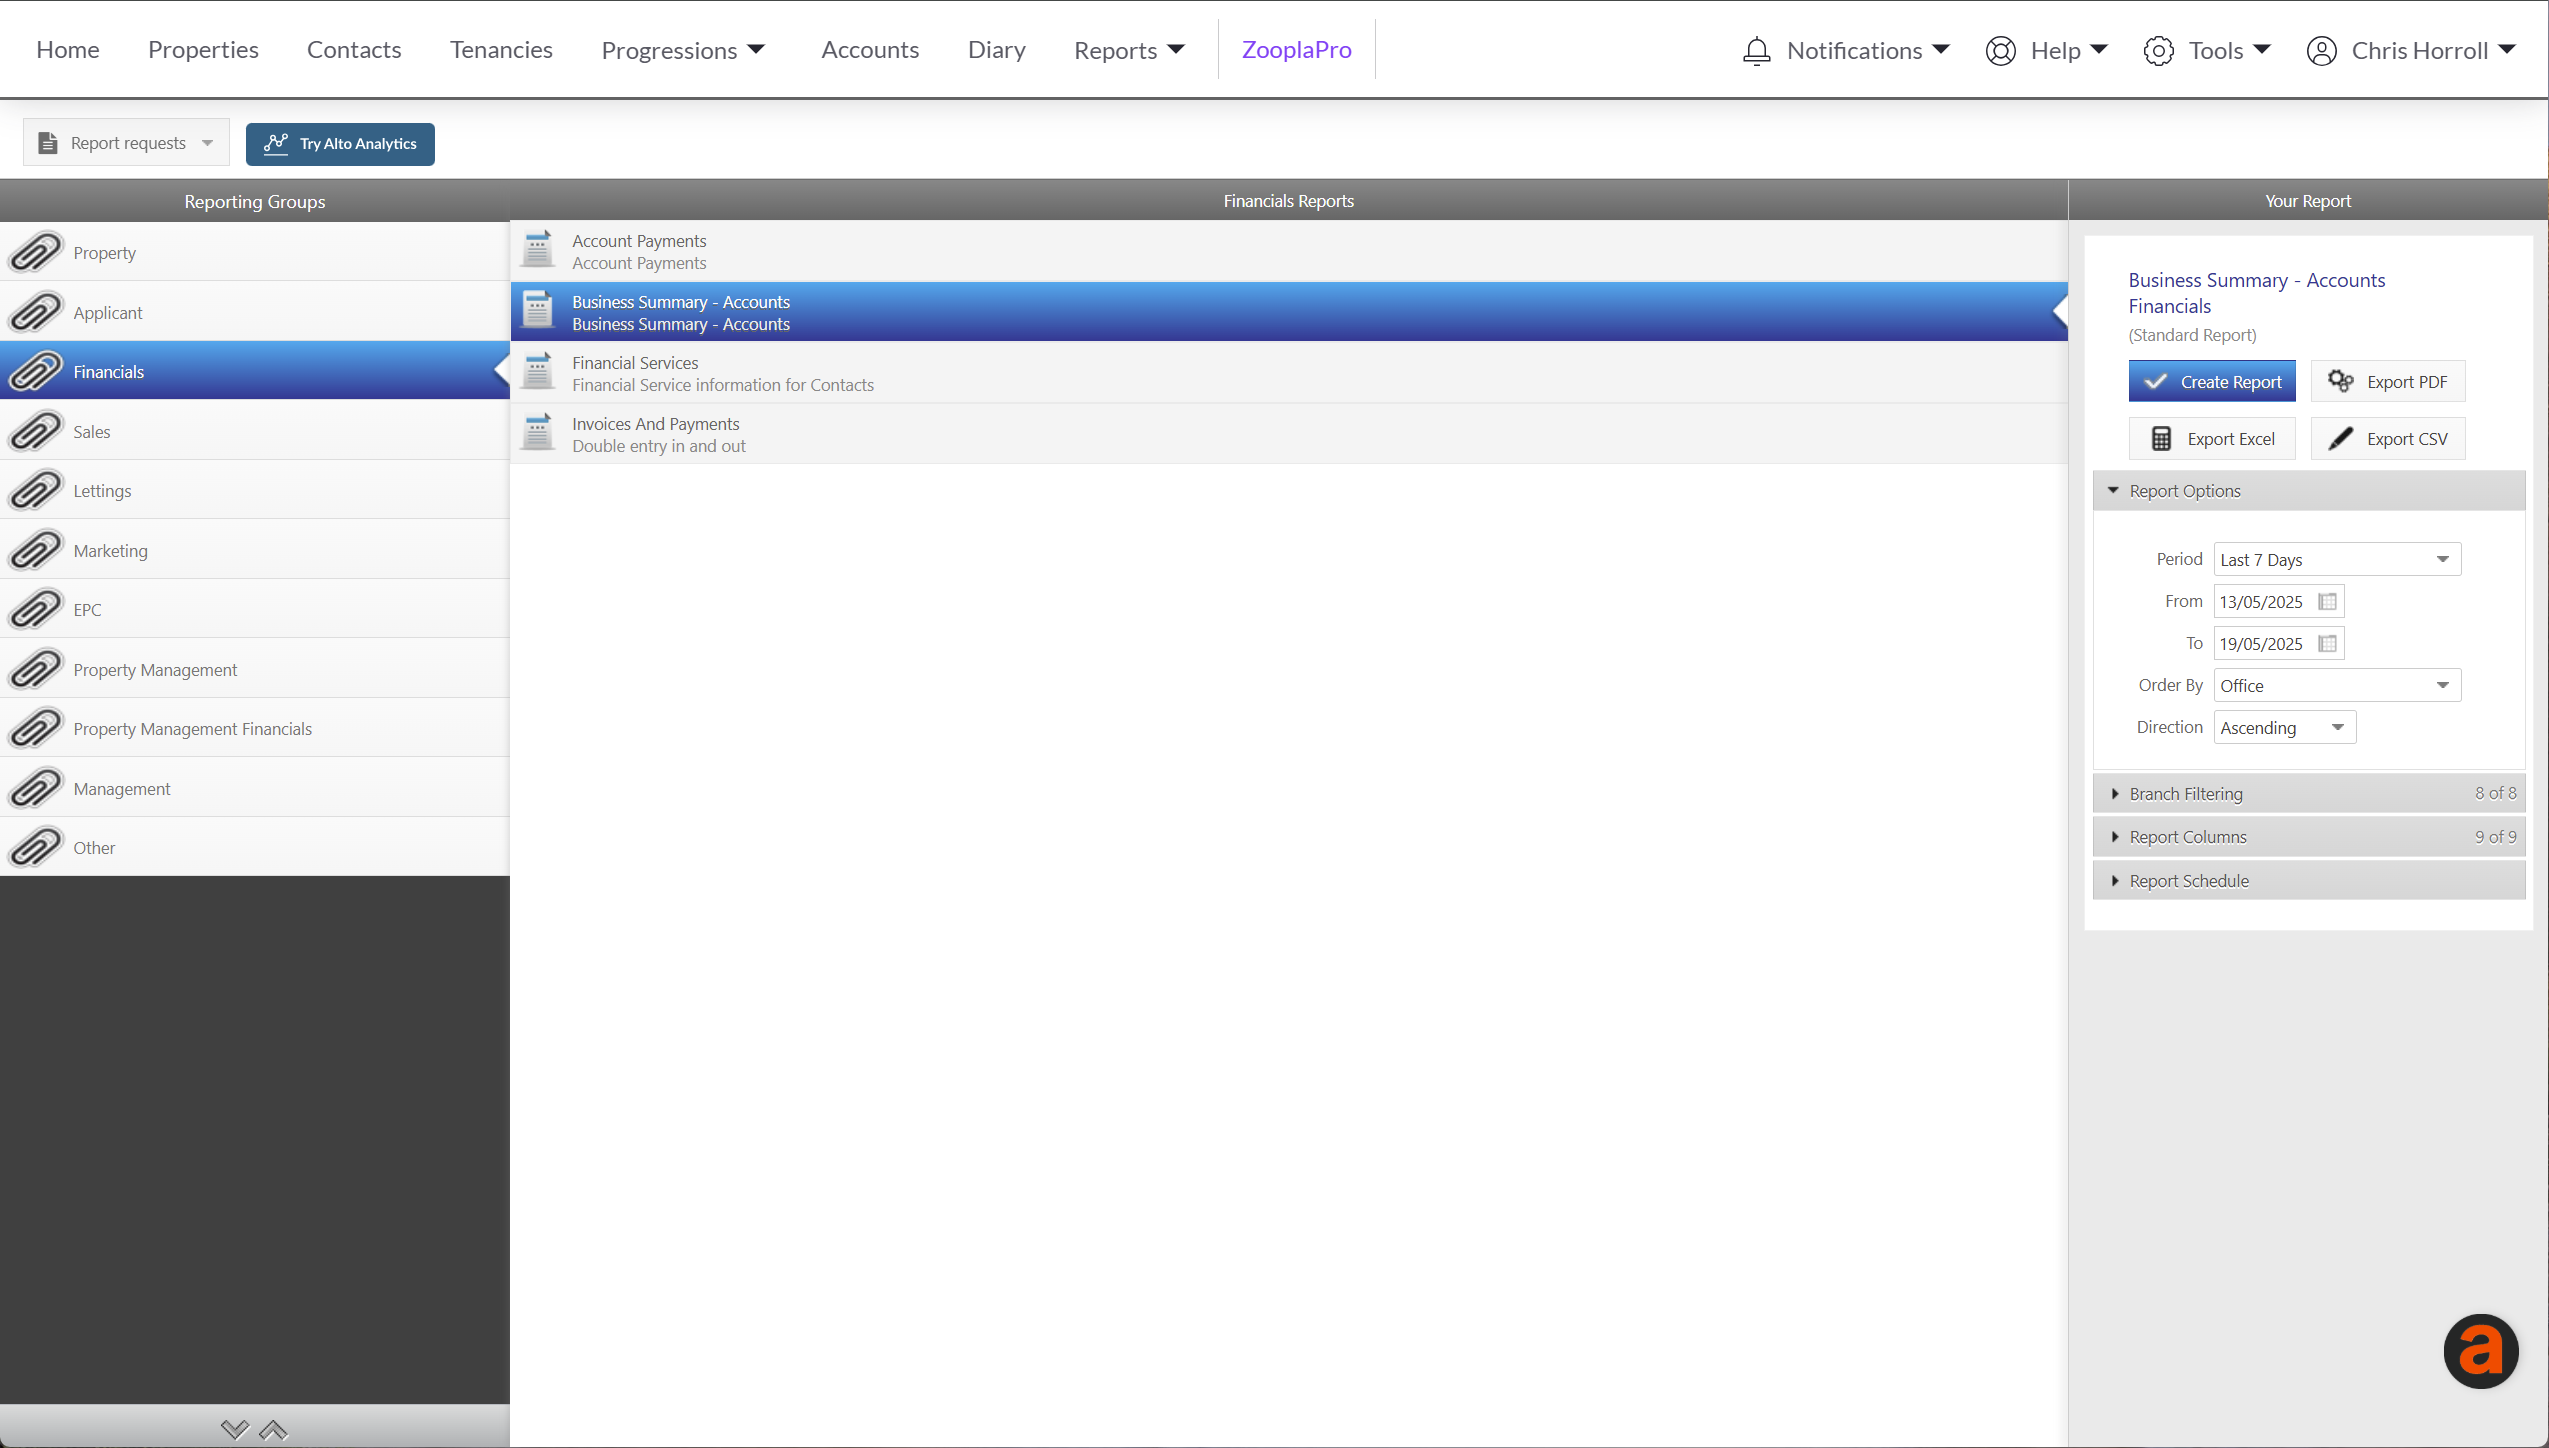The image size is (2549, 1448).
Task: Click the paperclip icon beside Applicant group
Action: (x=36, y=312)
